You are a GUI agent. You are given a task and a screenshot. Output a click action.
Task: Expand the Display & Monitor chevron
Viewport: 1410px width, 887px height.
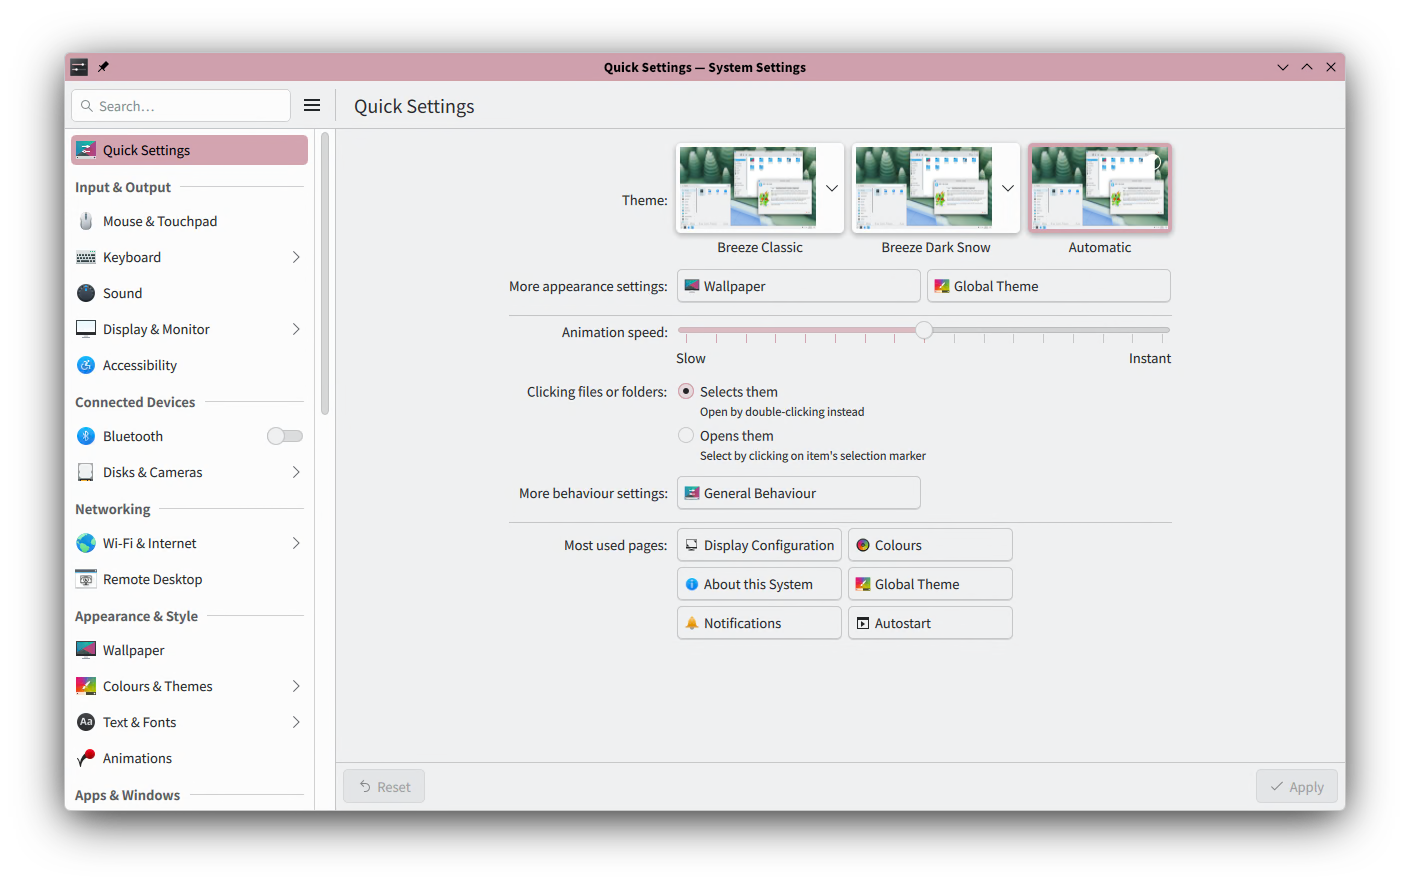coord(296,329)
